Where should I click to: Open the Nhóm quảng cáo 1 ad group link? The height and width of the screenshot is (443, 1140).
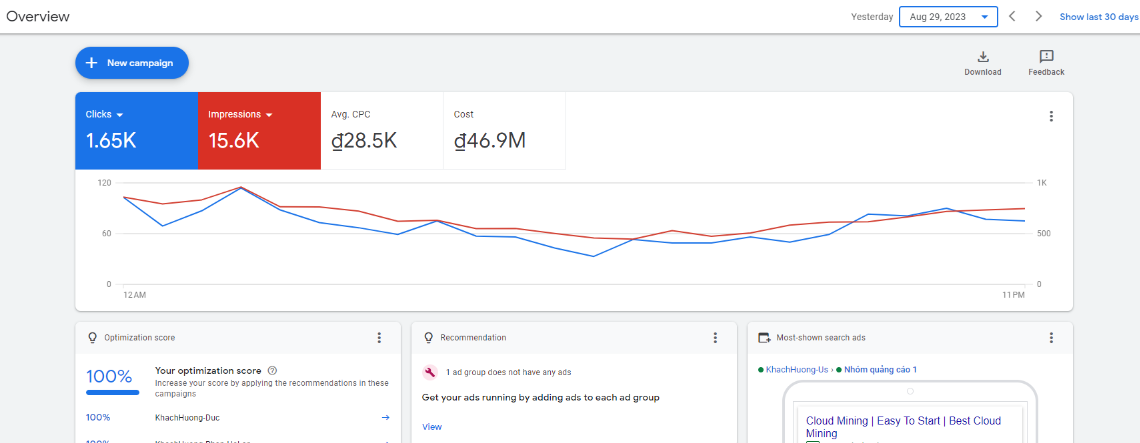(x=880, y=370)
